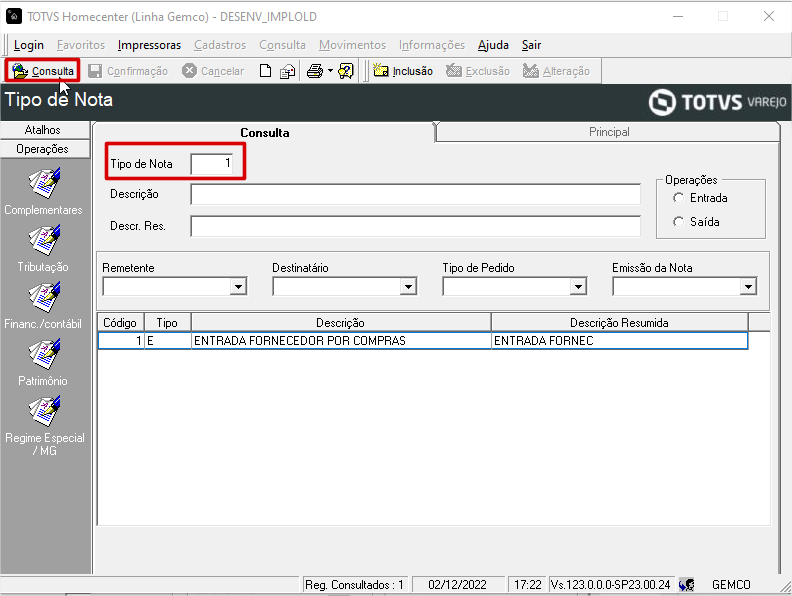Screen dimensions: 792x596
Task: Select the Entrada radio button
Action: coord(678,198)
